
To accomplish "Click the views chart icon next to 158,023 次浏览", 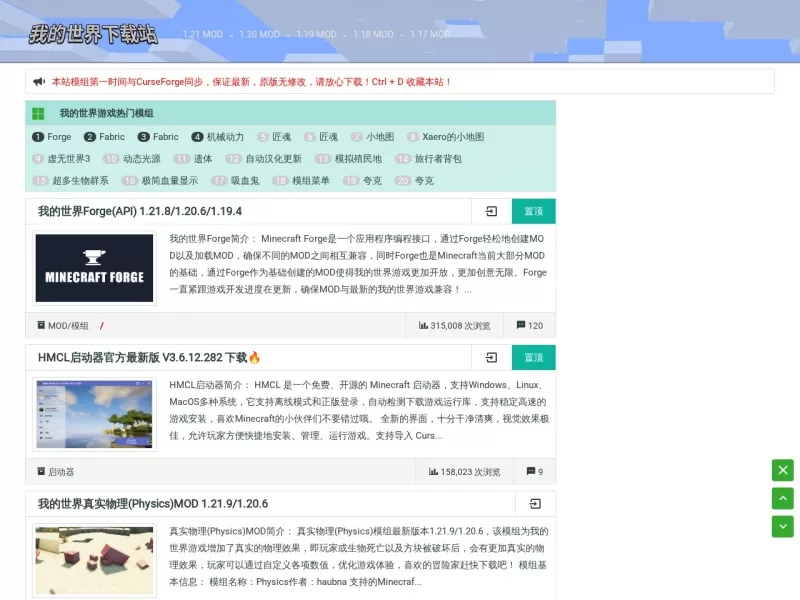I will coord(433,471).
